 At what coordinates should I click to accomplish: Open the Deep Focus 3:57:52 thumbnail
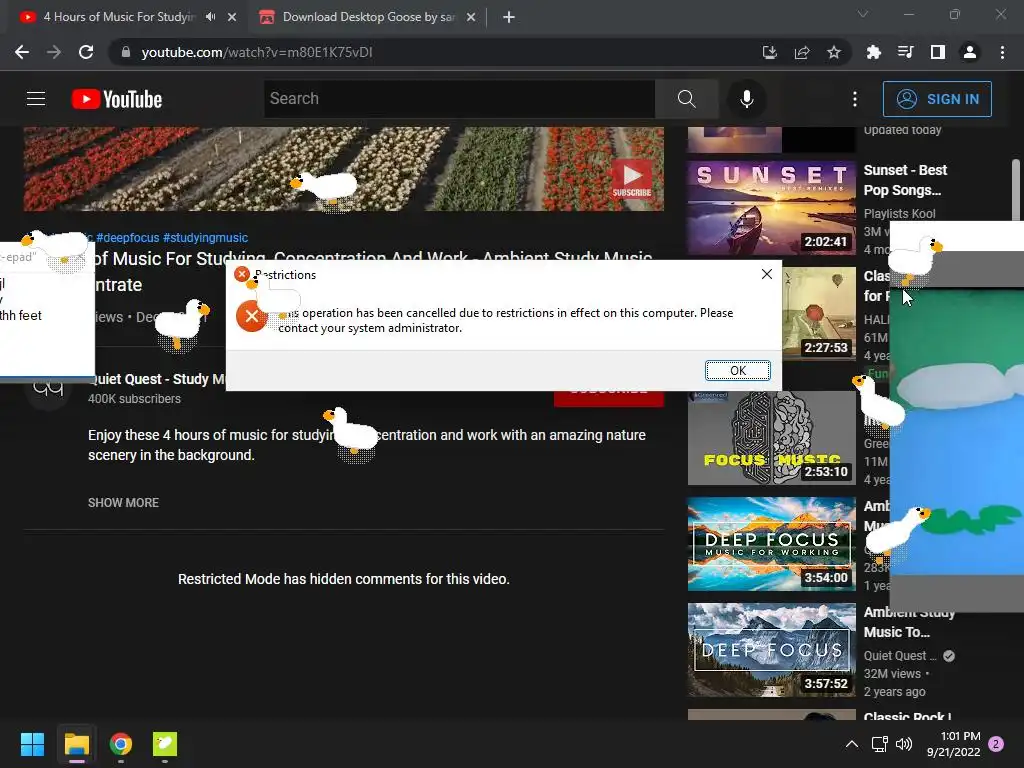771,650
